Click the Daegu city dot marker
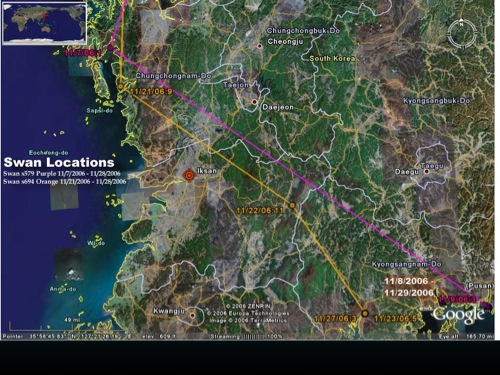The image size is (500, 375). pos(426,172)
